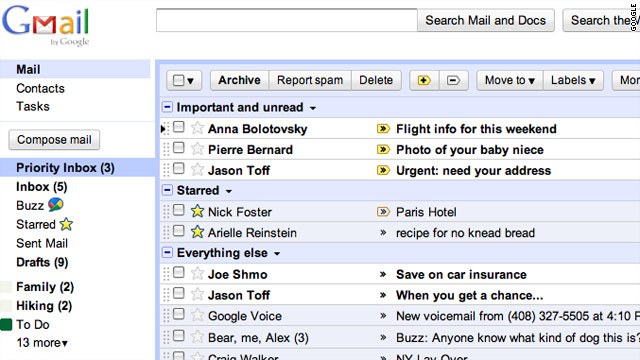Open Drafts (9)
The width and height of the screenshot is (640, 360).
[42, 262]
